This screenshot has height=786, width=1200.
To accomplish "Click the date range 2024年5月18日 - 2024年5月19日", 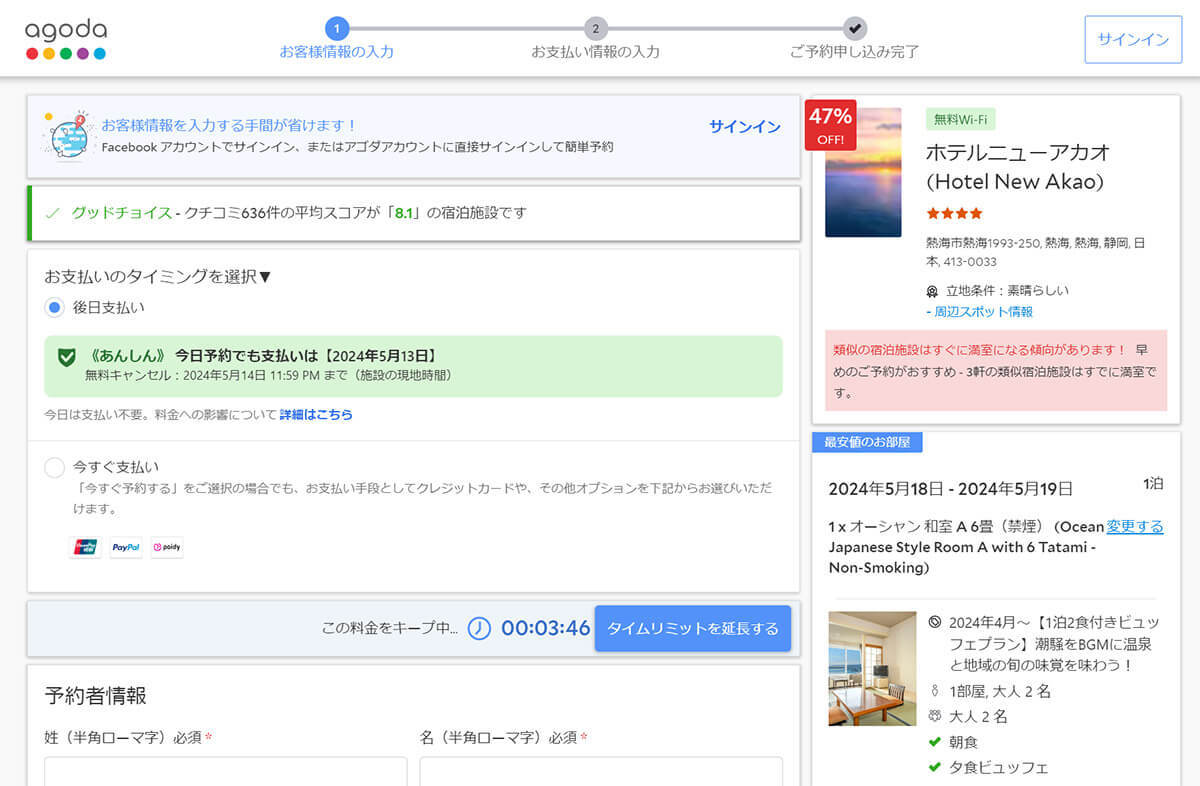I will click(x=951, y=488).
